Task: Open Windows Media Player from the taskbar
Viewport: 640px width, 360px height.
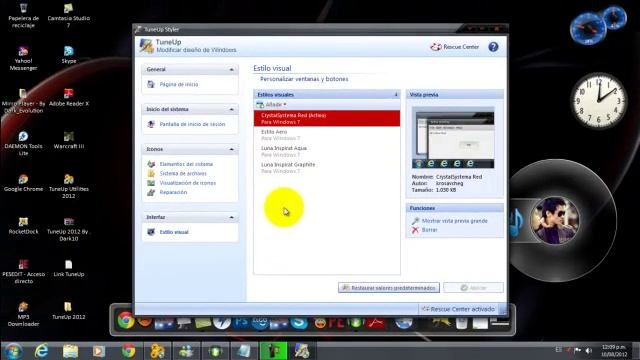Action: pyautogui.click(x=98, y=351)
